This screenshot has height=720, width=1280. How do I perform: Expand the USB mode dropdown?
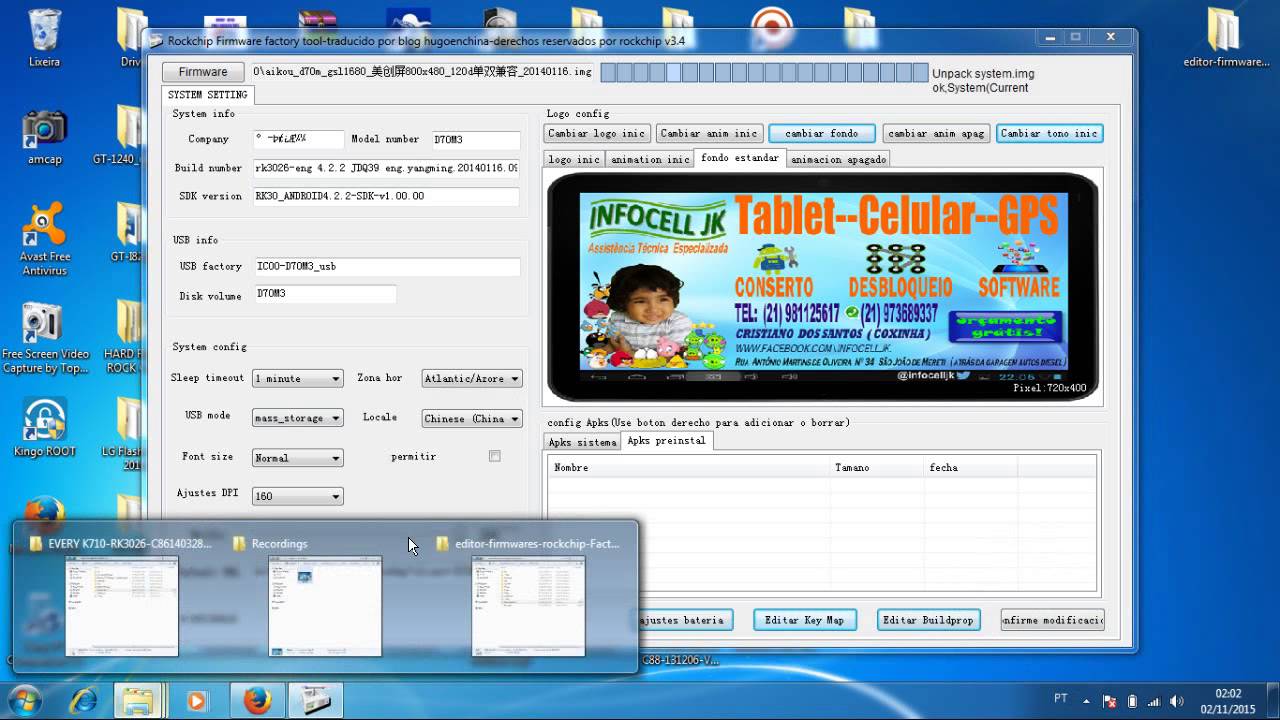click(x=298, y=418)
